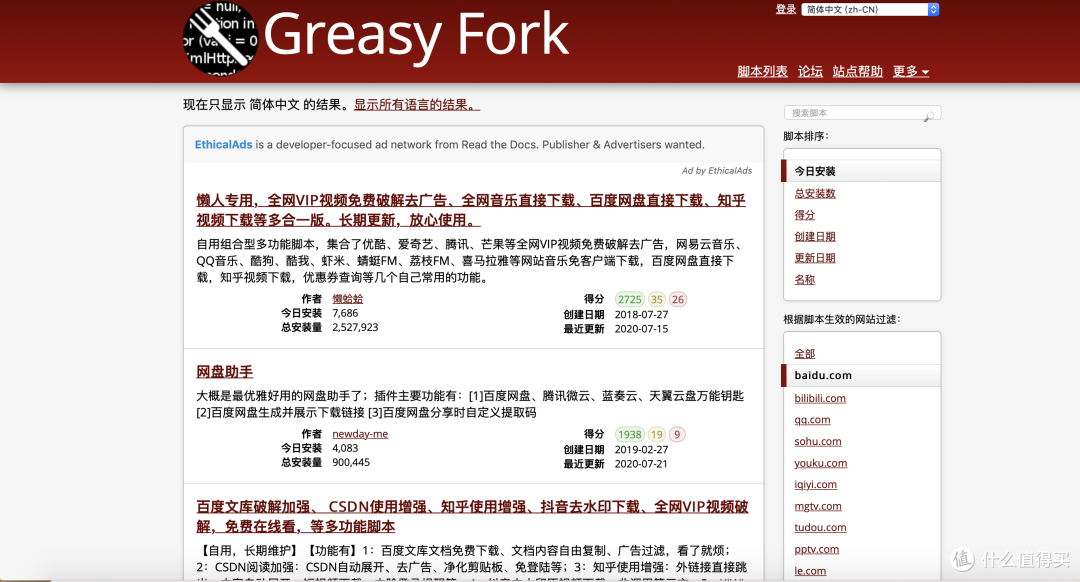Filter scripts by qq.com
The width and height of the screenshot is (1080, 582).
pos(812,419)
